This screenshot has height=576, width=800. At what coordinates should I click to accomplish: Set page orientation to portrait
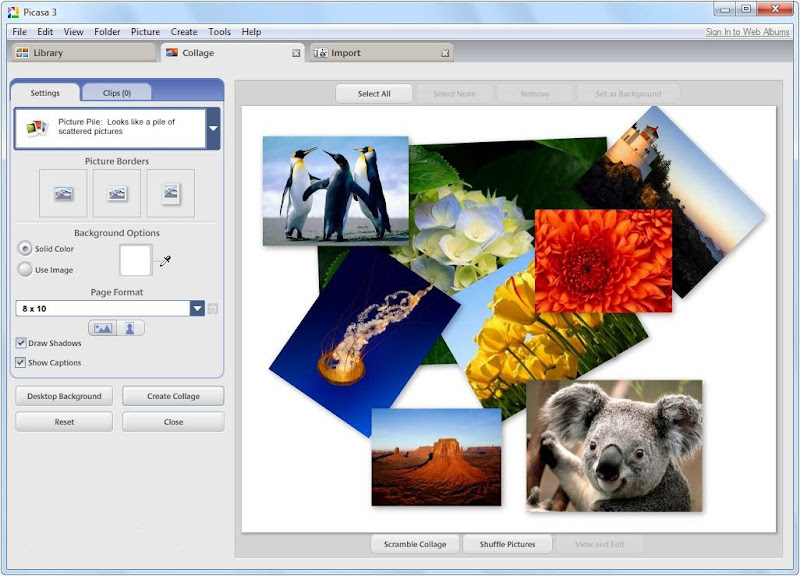coord(130,327)
